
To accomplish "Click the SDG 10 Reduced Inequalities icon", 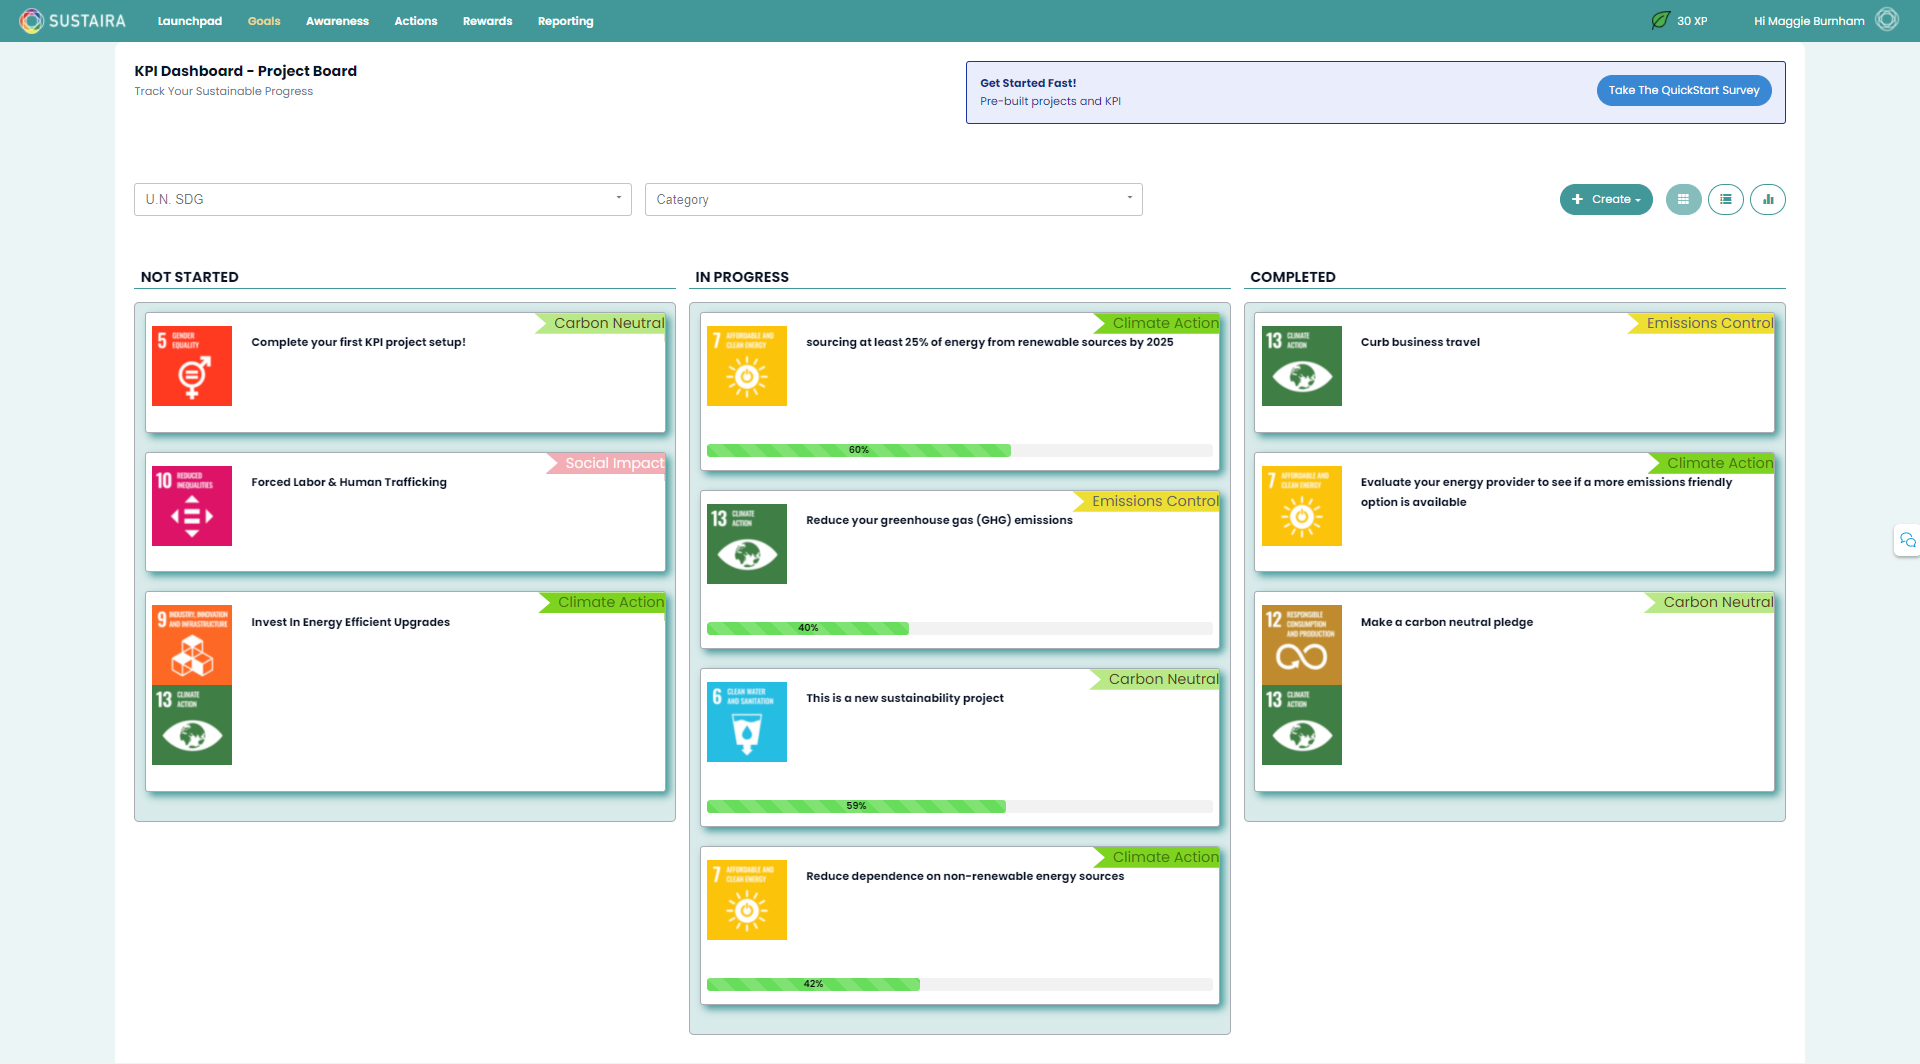I will [192, 506].
